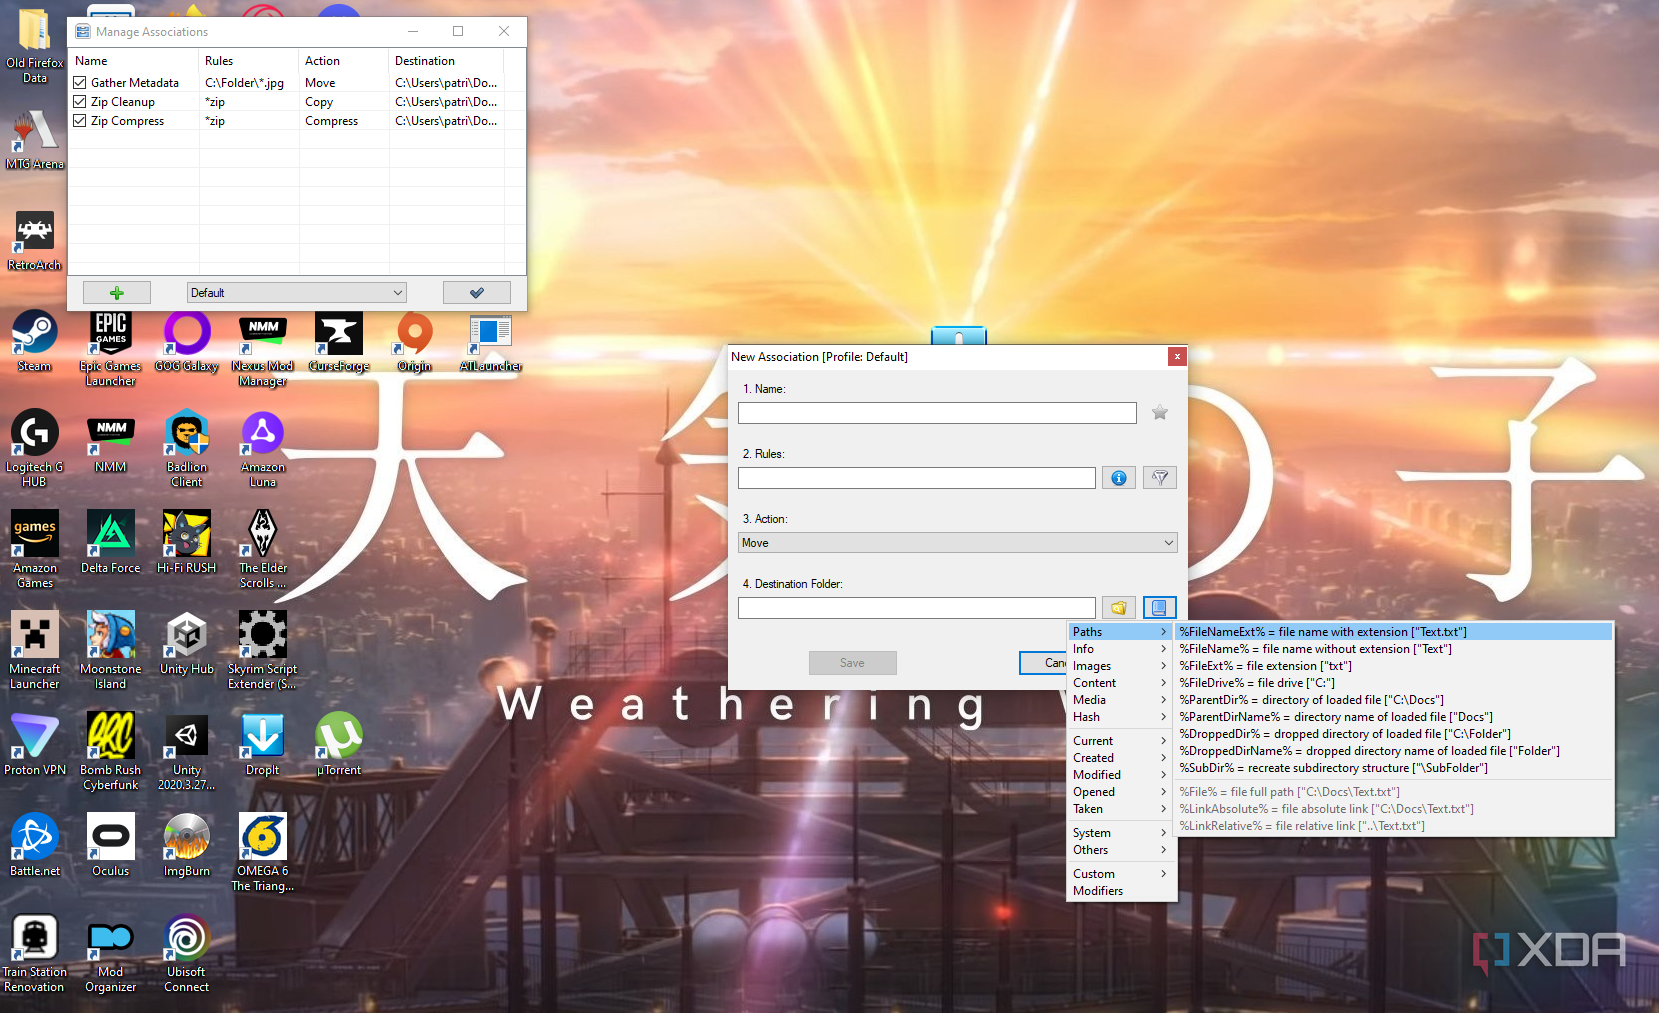Choose %SubDir% recreate subdirectory structure
1659x1013 pixels.
coord(1394,768)
